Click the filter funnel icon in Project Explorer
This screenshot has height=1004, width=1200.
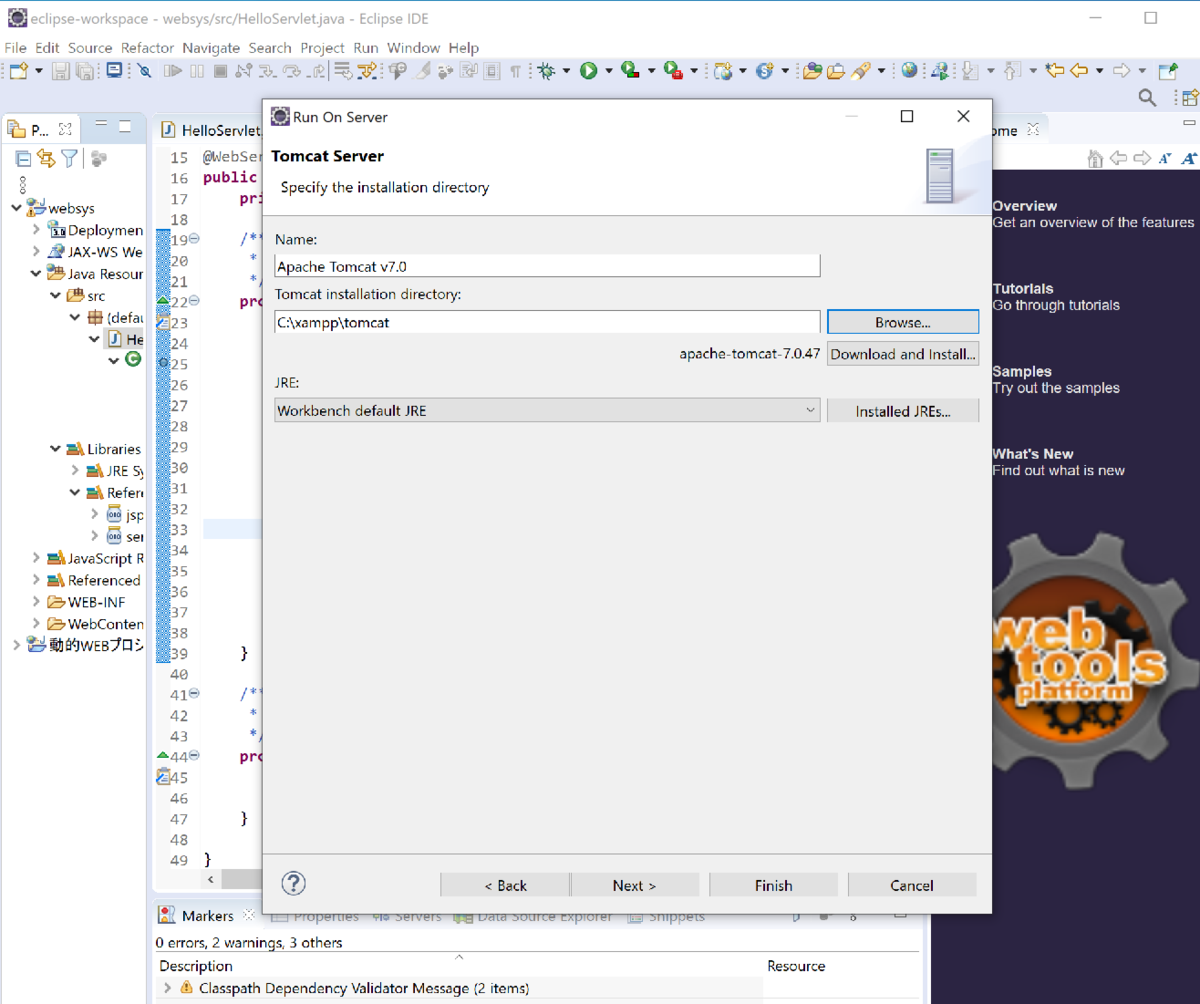coord(69,158)
